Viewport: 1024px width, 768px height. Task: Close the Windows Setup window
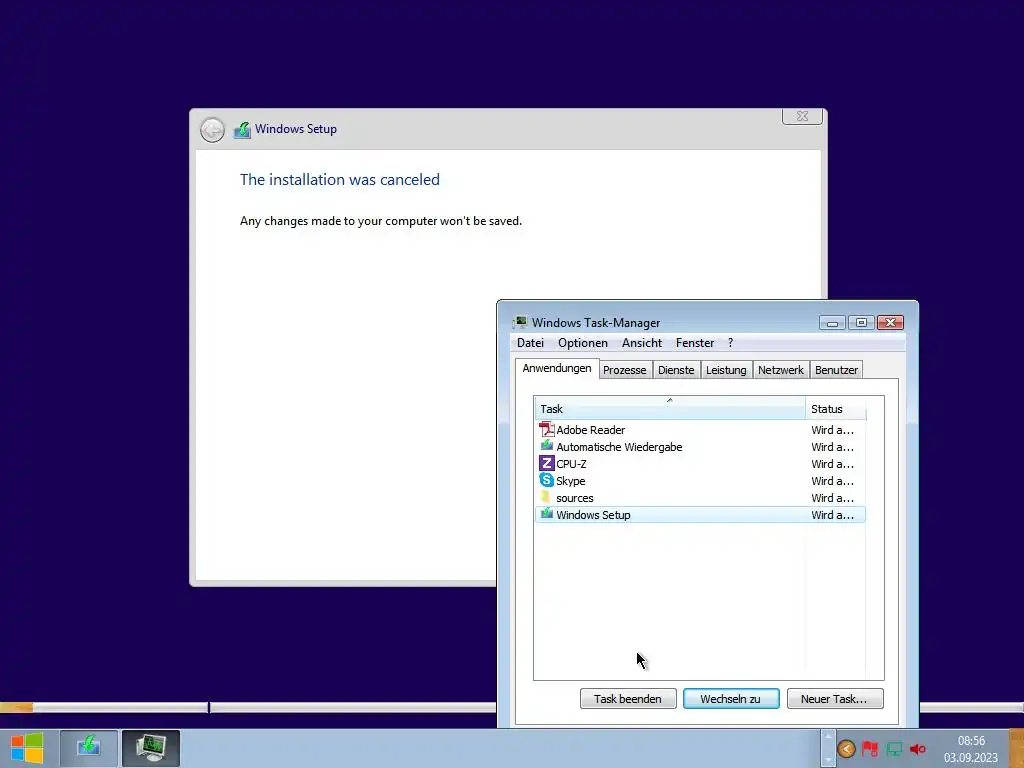tap(803, 116)
